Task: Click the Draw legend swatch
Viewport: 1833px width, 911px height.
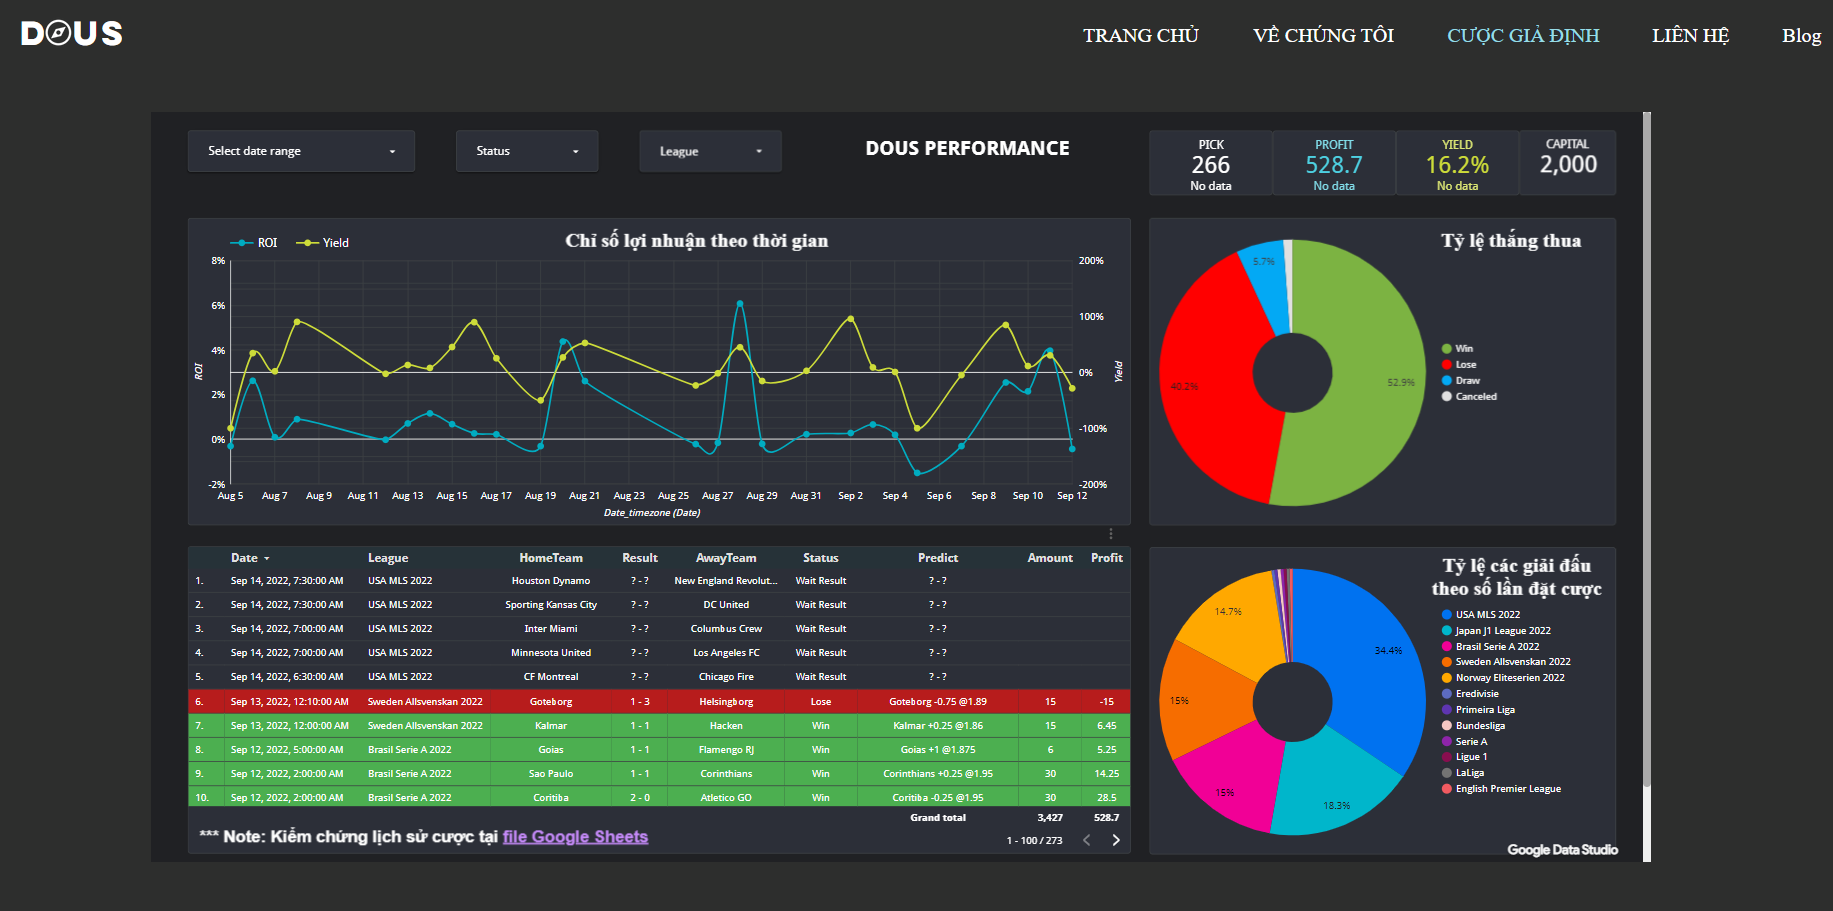Action: (1446, 381)
